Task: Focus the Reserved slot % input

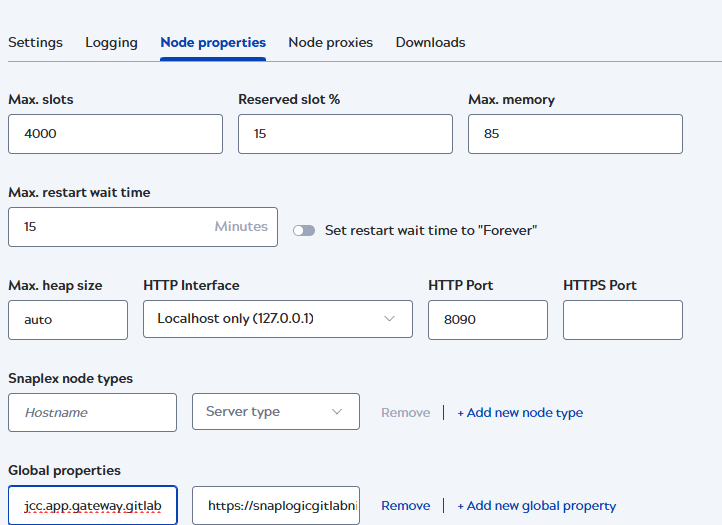Action: (x=345, y=134)
